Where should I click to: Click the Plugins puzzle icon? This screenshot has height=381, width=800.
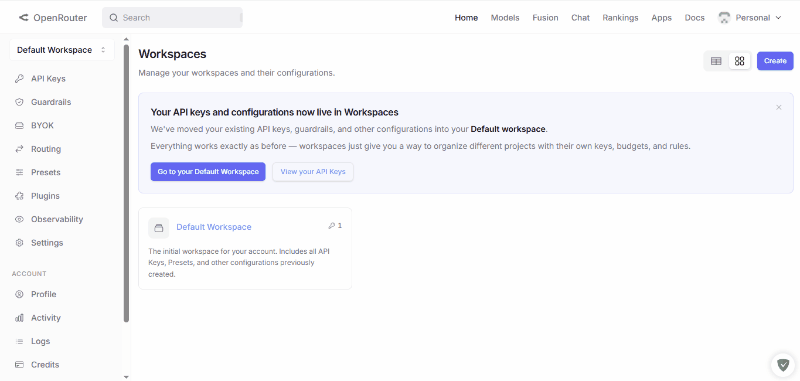point(19,196)
